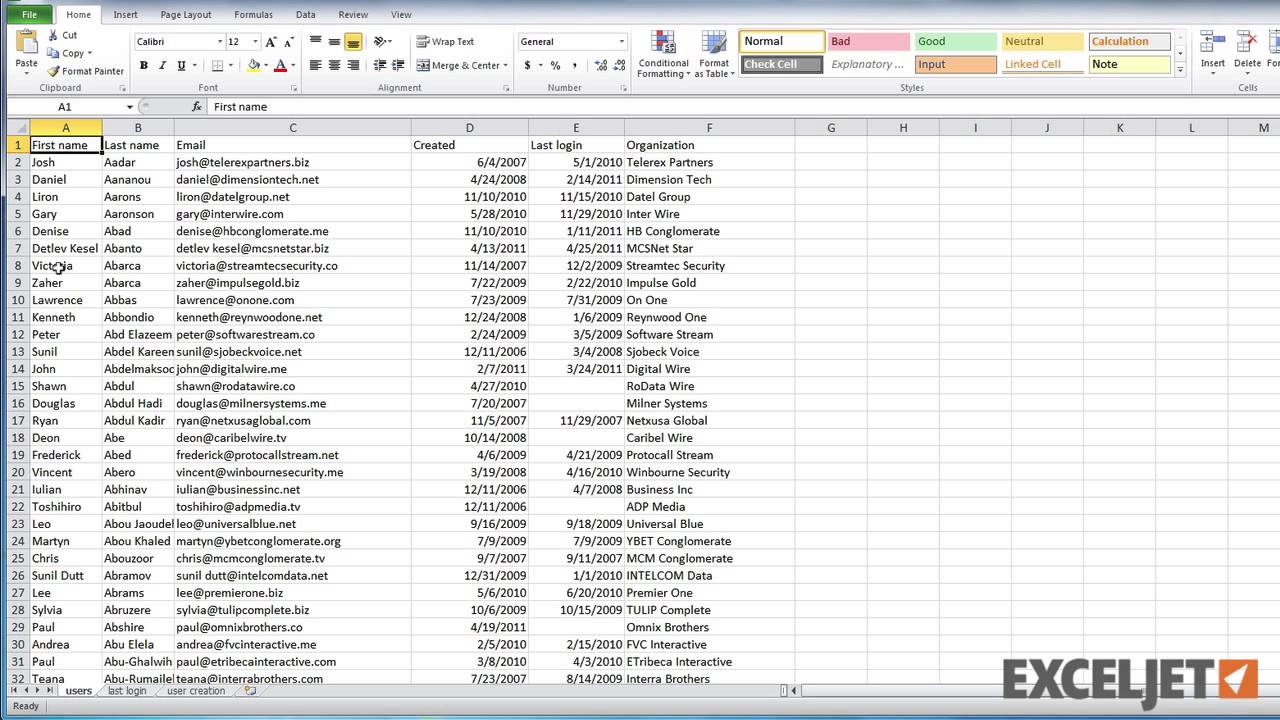Apply Comma Style number format
The width and height of the screenshot is (1280, 720).
pyautogui.click(x=576, y=65)
